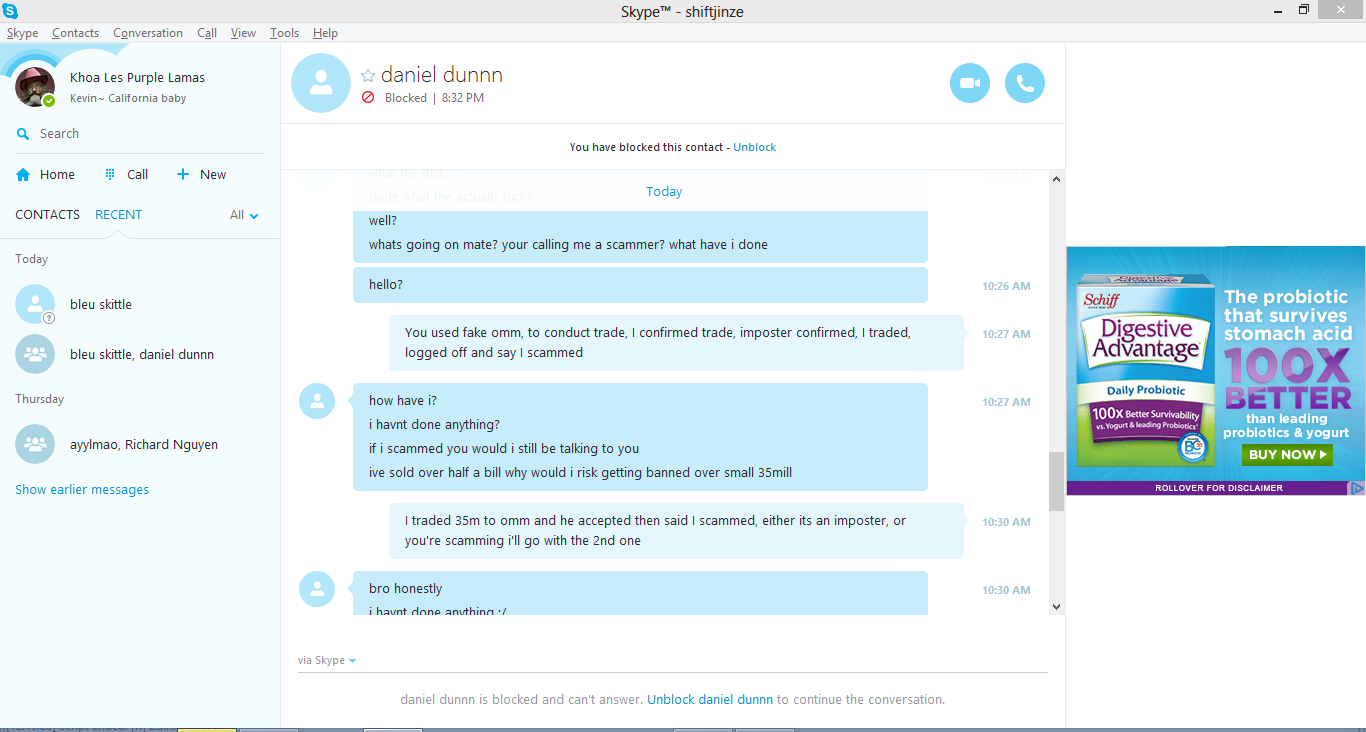Click the sender avatar beside "how have i?"
1366x732 pixels.
pos(317,401)
